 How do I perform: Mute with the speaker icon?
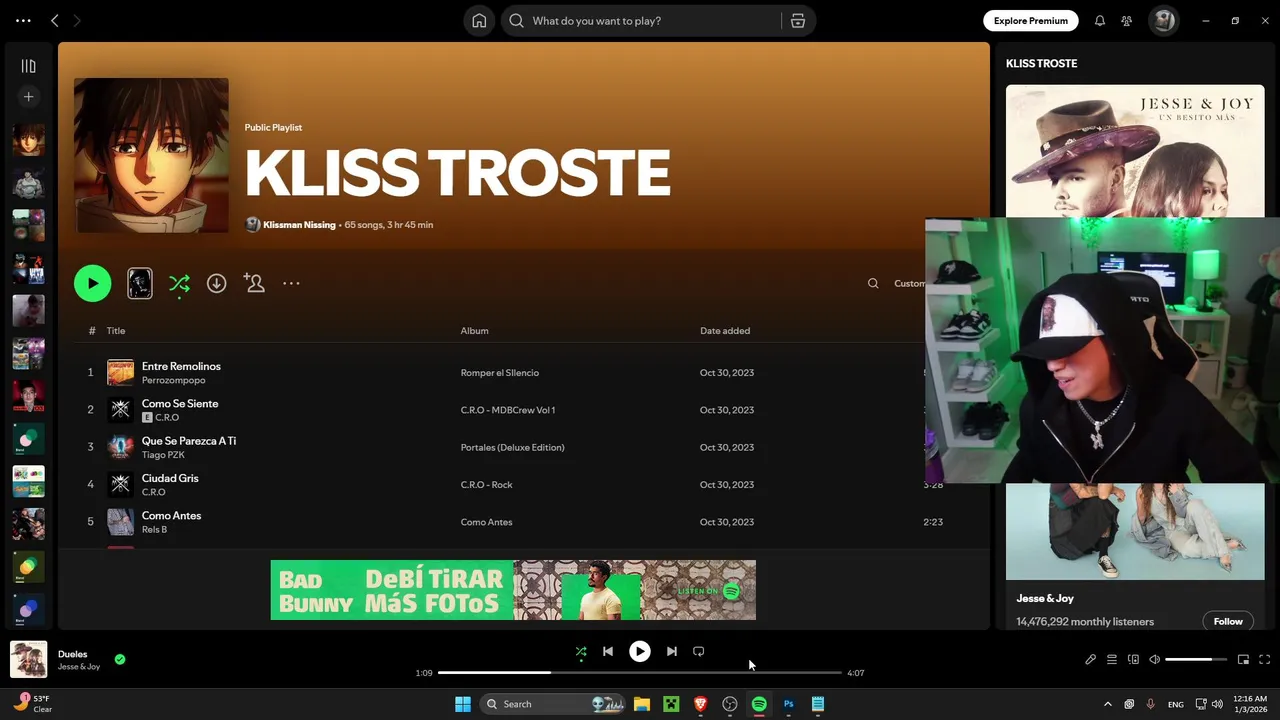[x=1154, y=660]
